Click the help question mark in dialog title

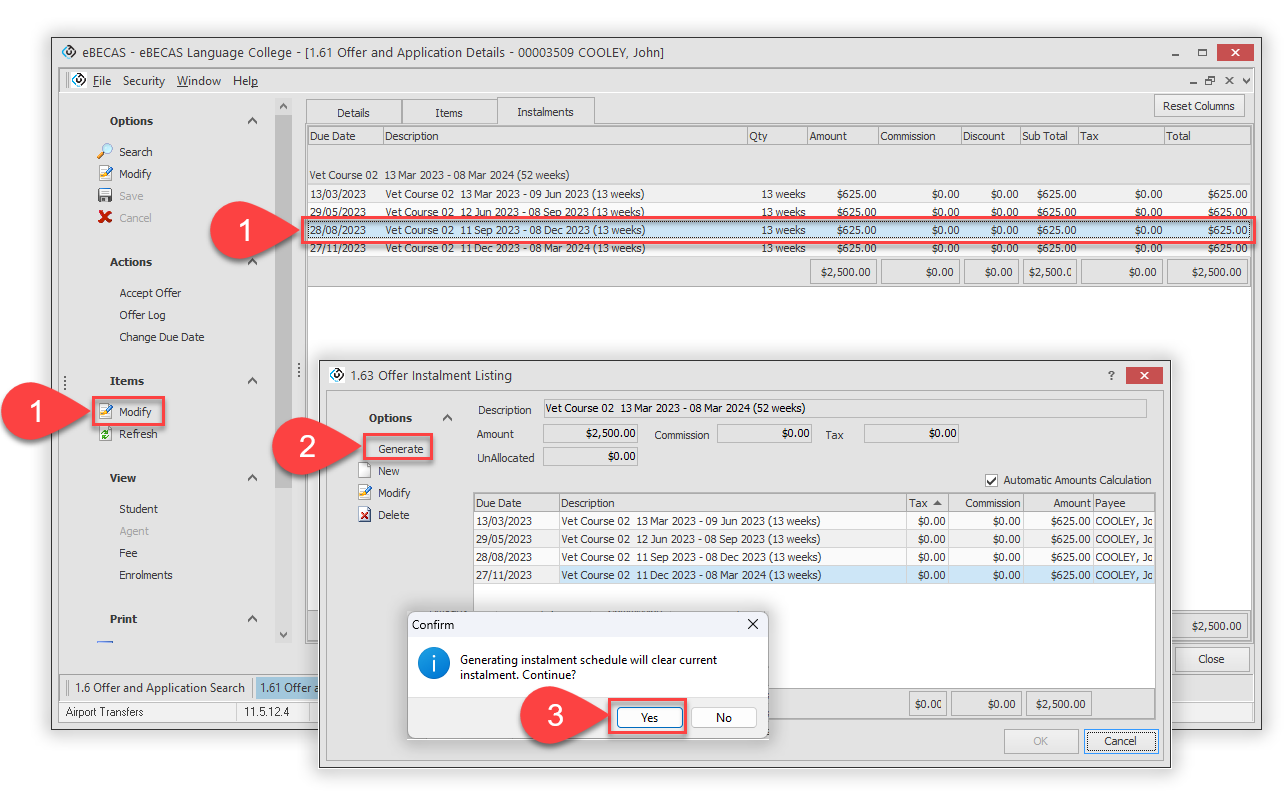click(x=1111, y=376)
